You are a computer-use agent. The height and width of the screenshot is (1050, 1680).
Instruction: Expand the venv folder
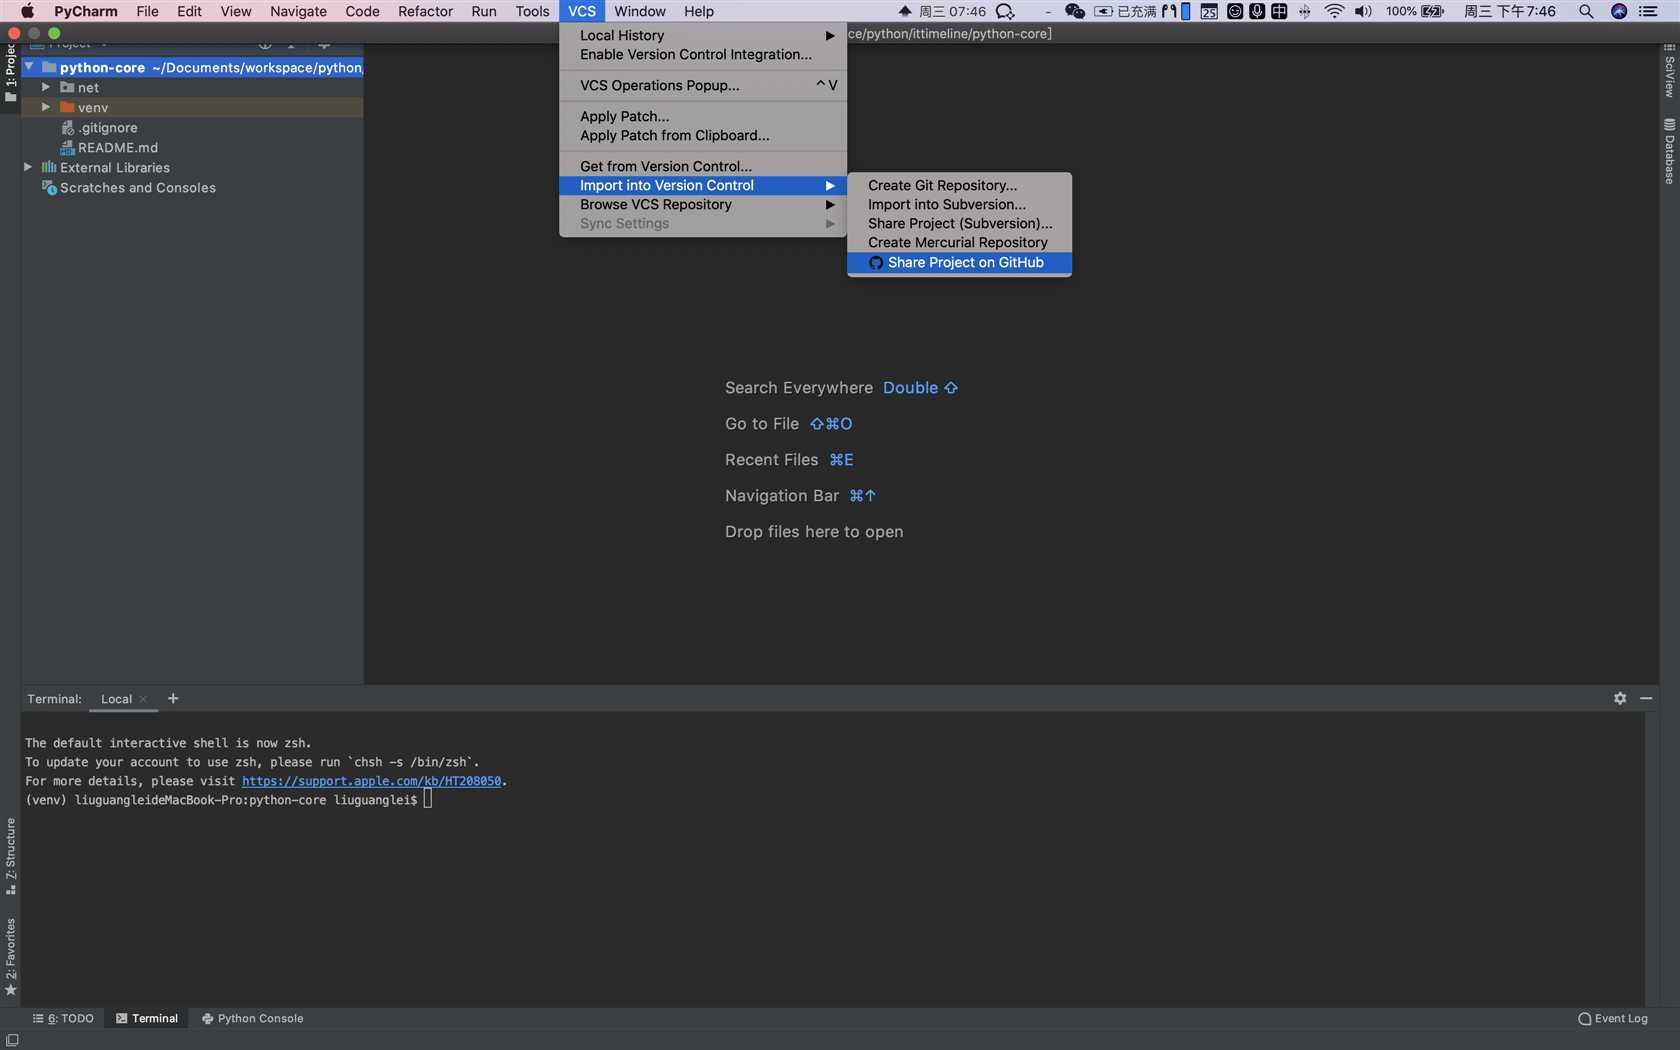[x=46, y=107]
